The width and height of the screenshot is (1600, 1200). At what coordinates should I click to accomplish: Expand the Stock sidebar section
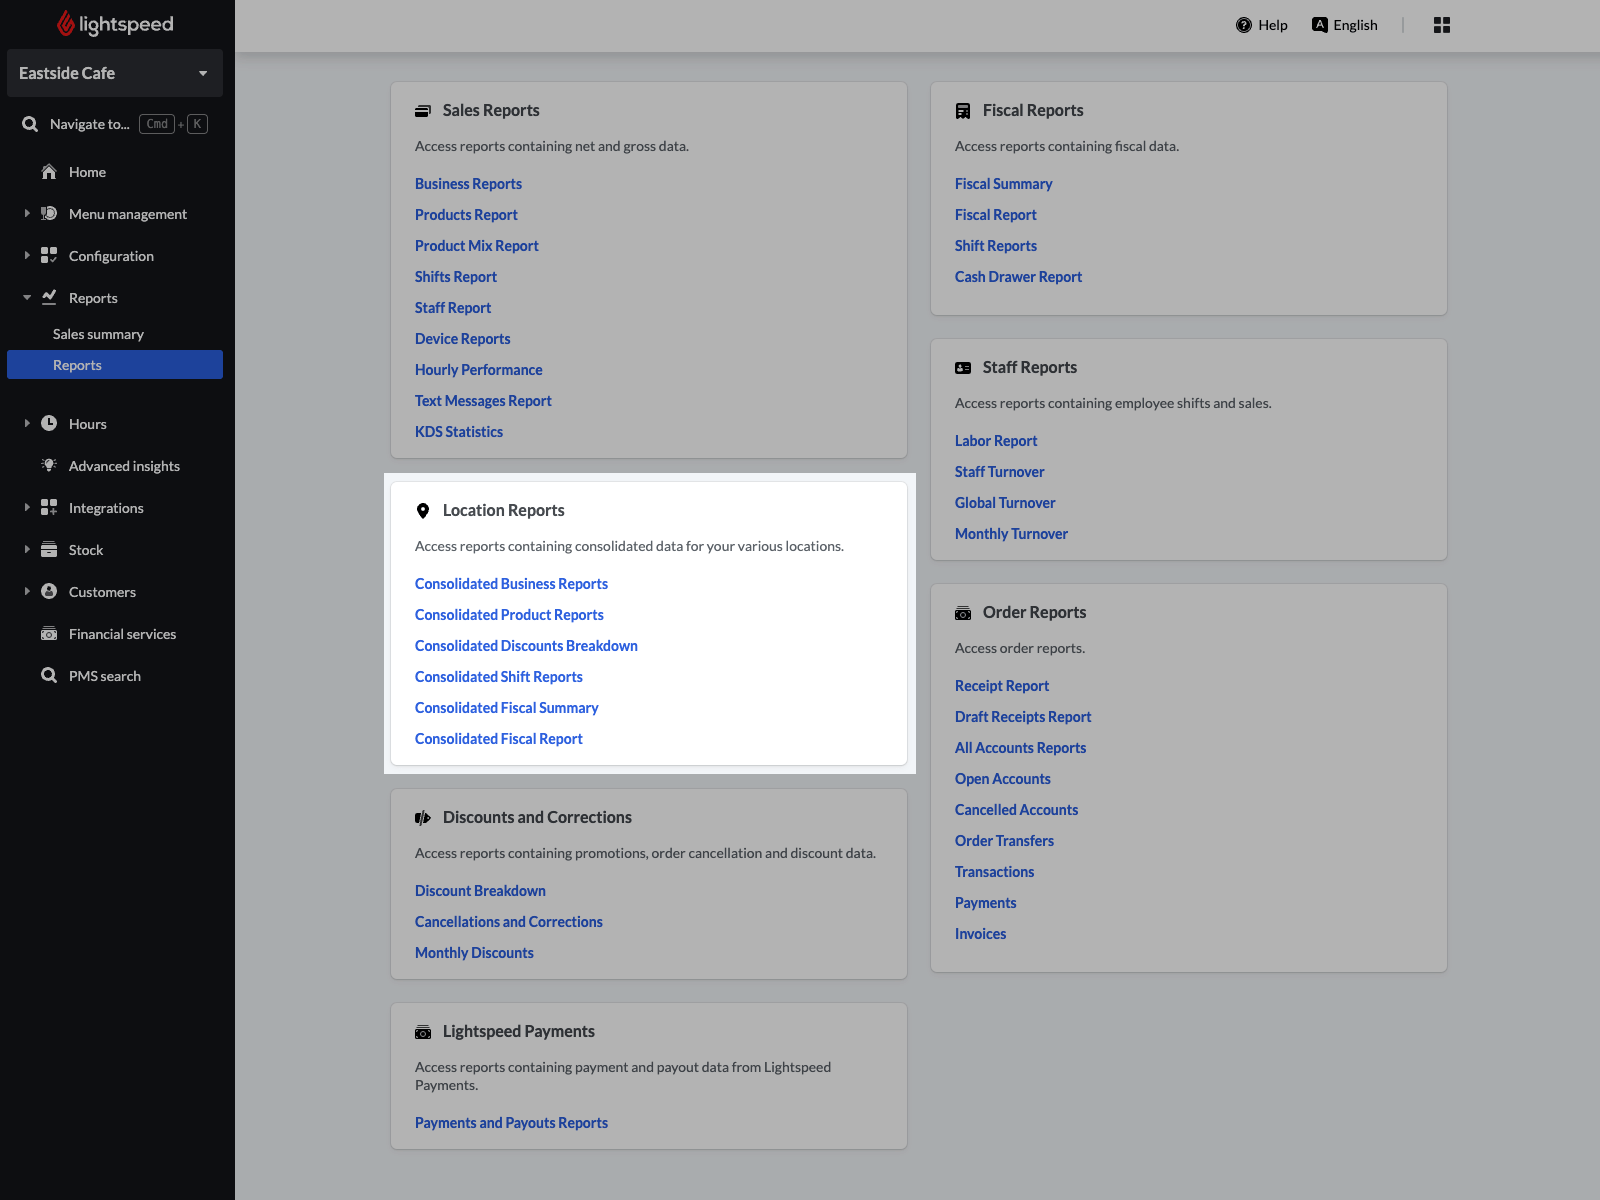27,550
